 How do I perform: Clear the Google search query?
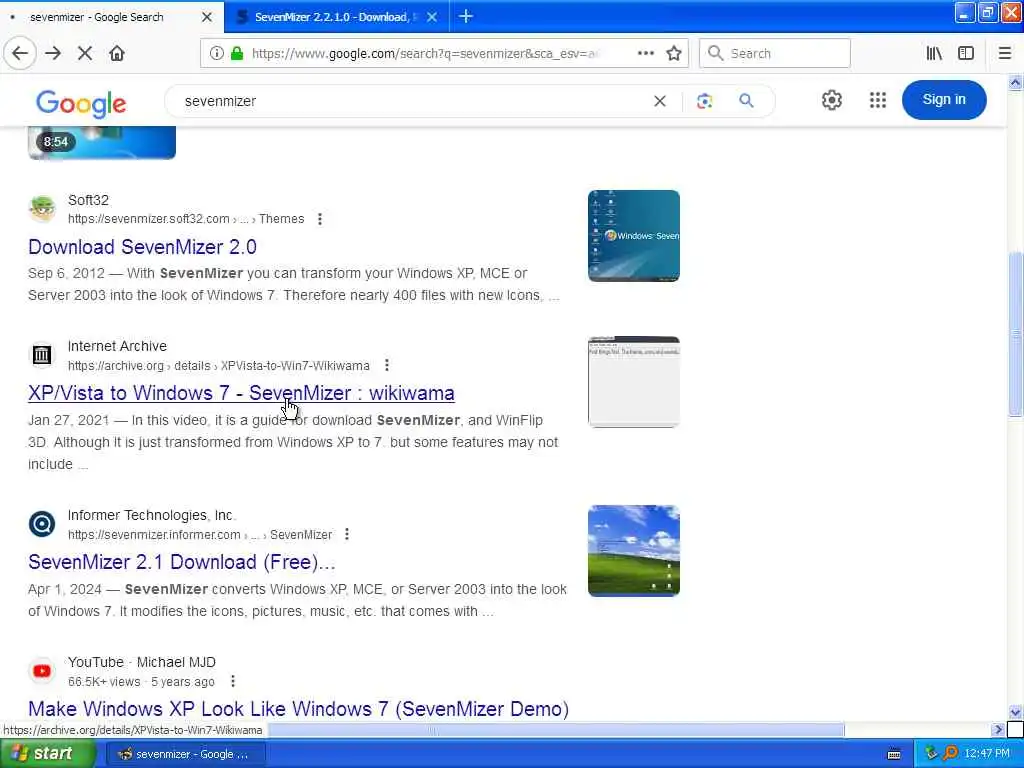click(x=660, y=101)
